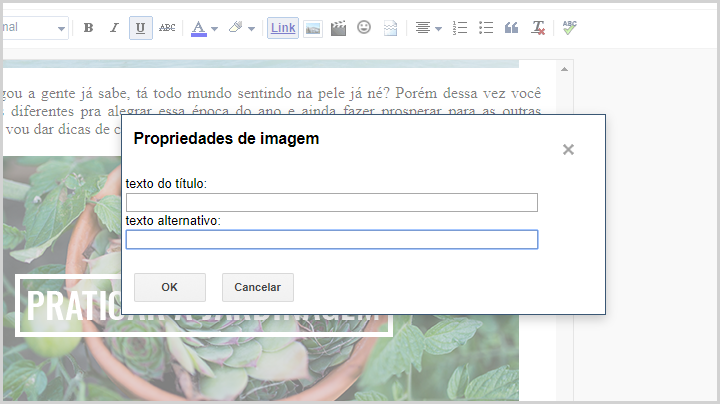This screenshot has width=720, height=404.
Task: Toggle italic formatting
Action: (x=114, y=28)
